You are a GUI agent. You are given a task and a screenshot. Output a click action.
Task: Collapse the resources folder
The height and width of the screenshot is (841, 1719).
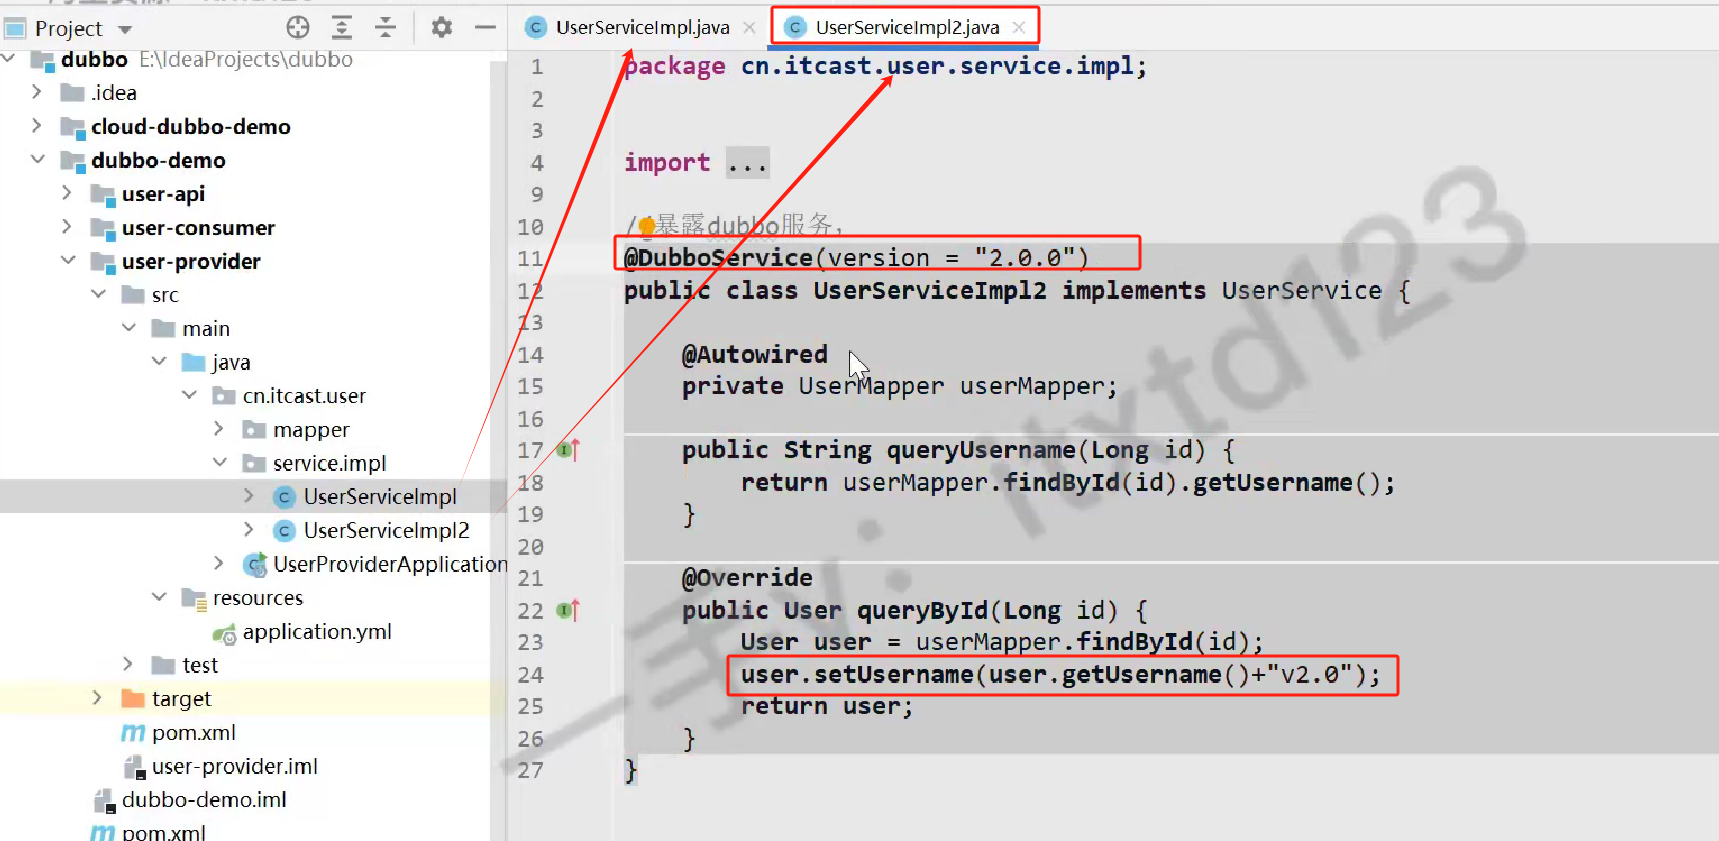[159, 597]
